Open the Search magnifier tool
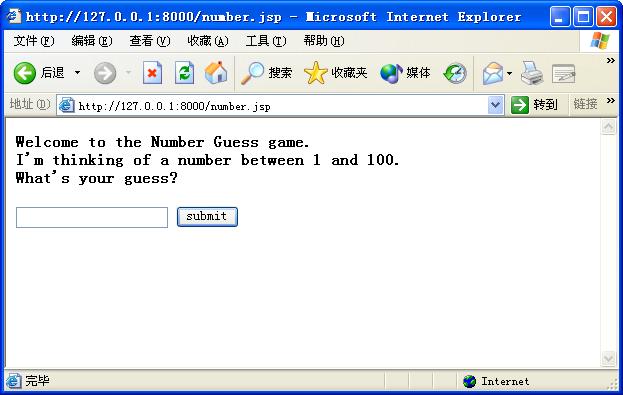Viewport: 623px width, 395px height. tap(252, 73)
